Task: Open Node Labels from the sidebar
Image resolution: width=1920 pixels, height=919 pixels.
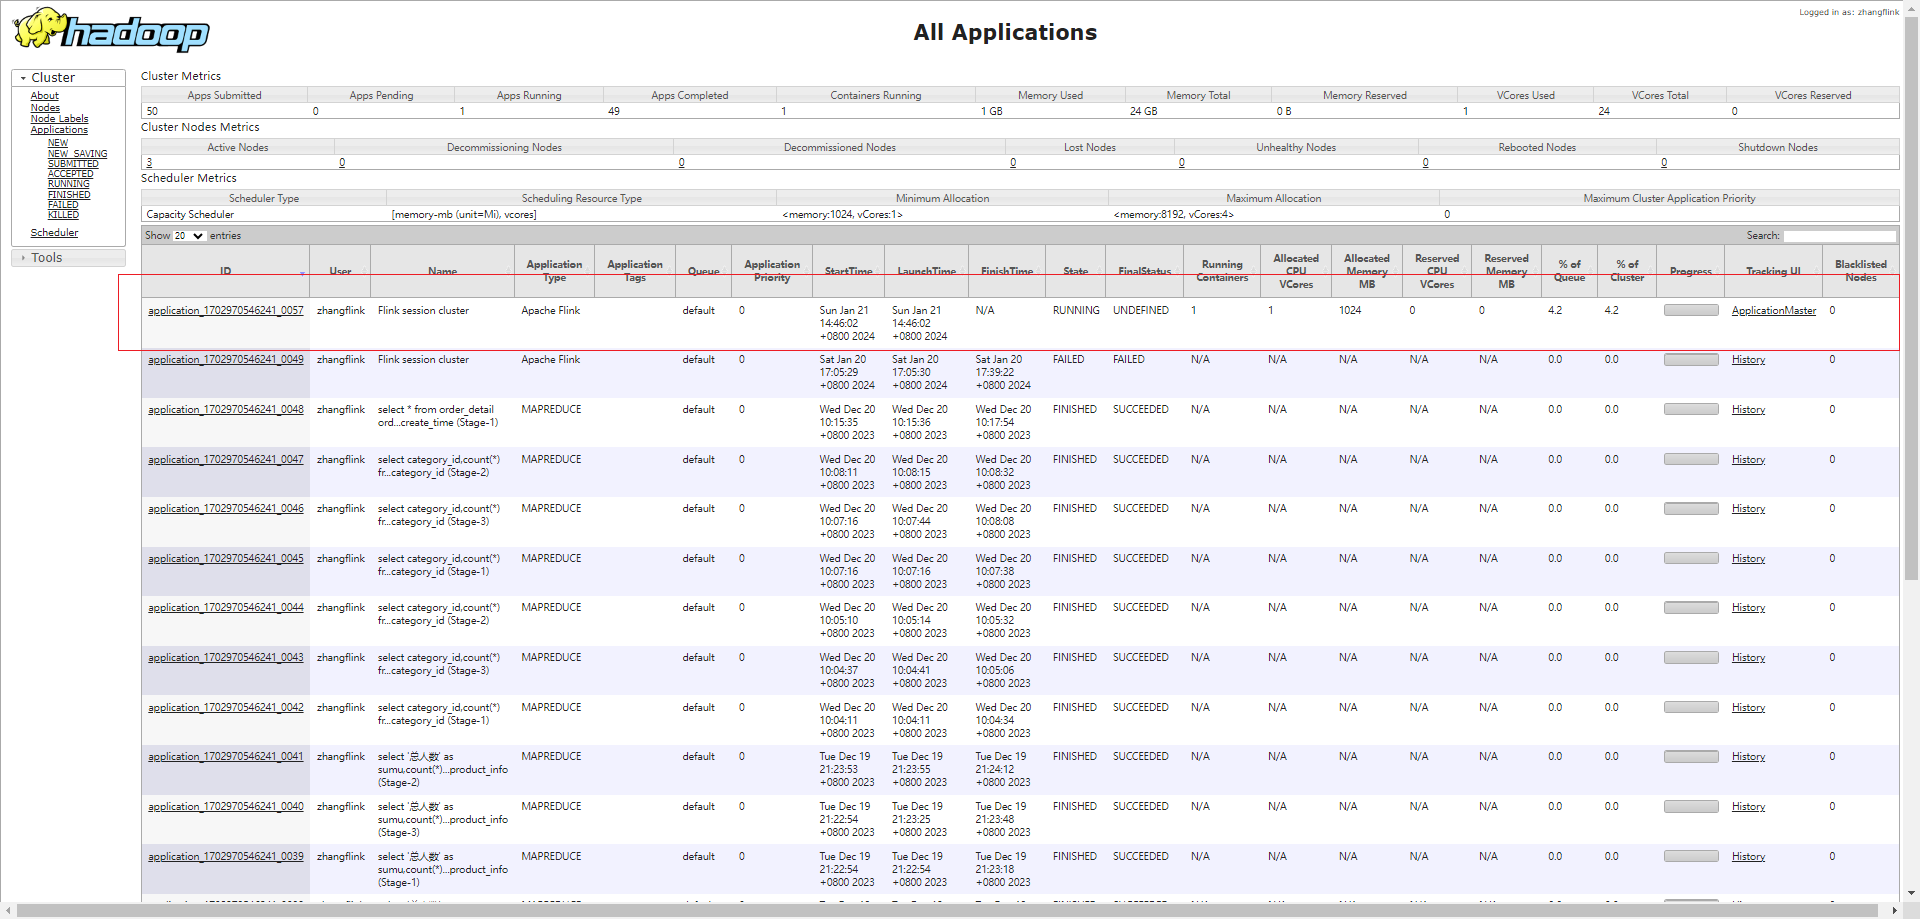Action: [x=59, y=119]
